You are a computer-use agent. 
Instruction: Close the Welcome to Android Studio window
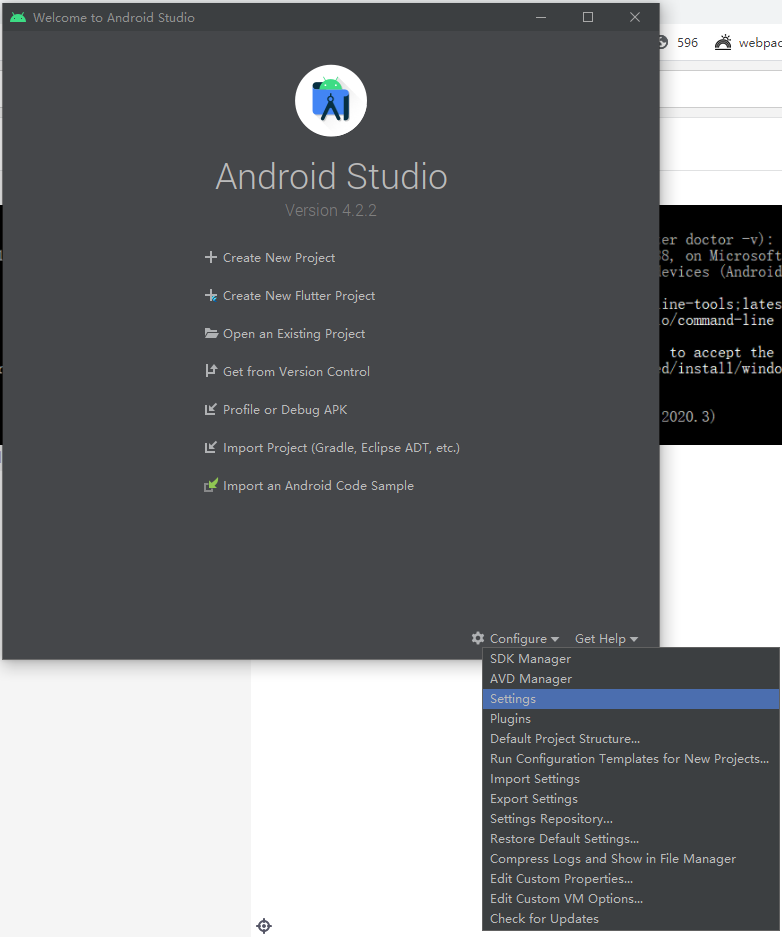tap(635, 17)
